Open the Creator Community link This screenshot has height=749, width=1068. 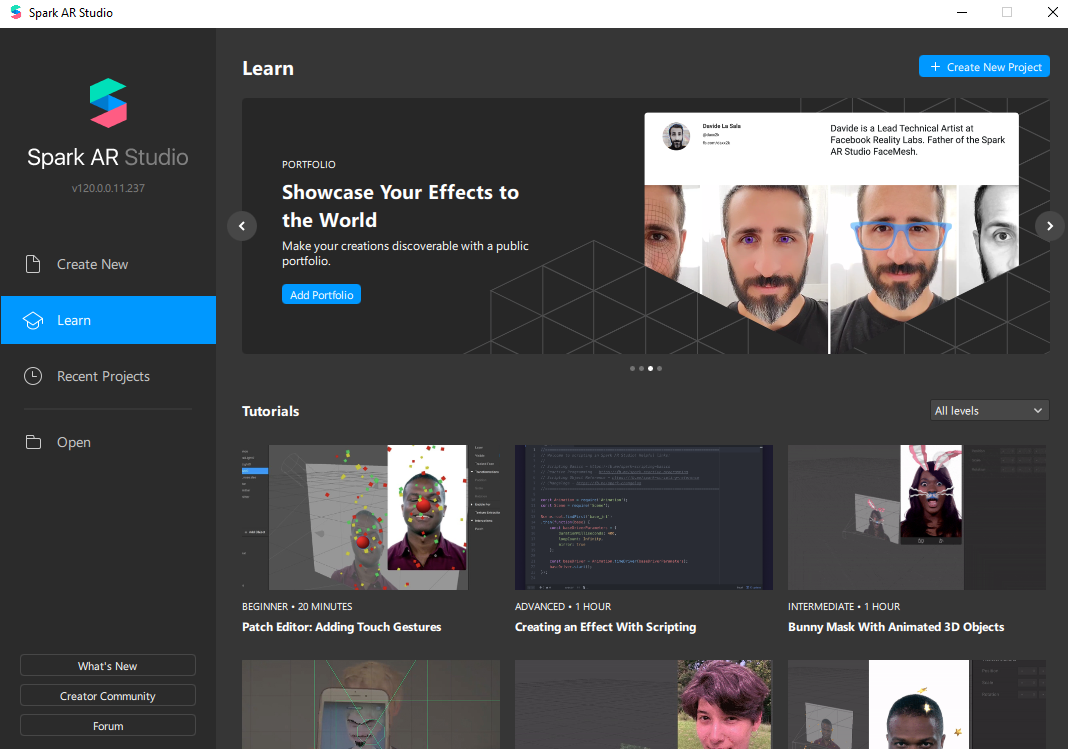pos(108,696)
